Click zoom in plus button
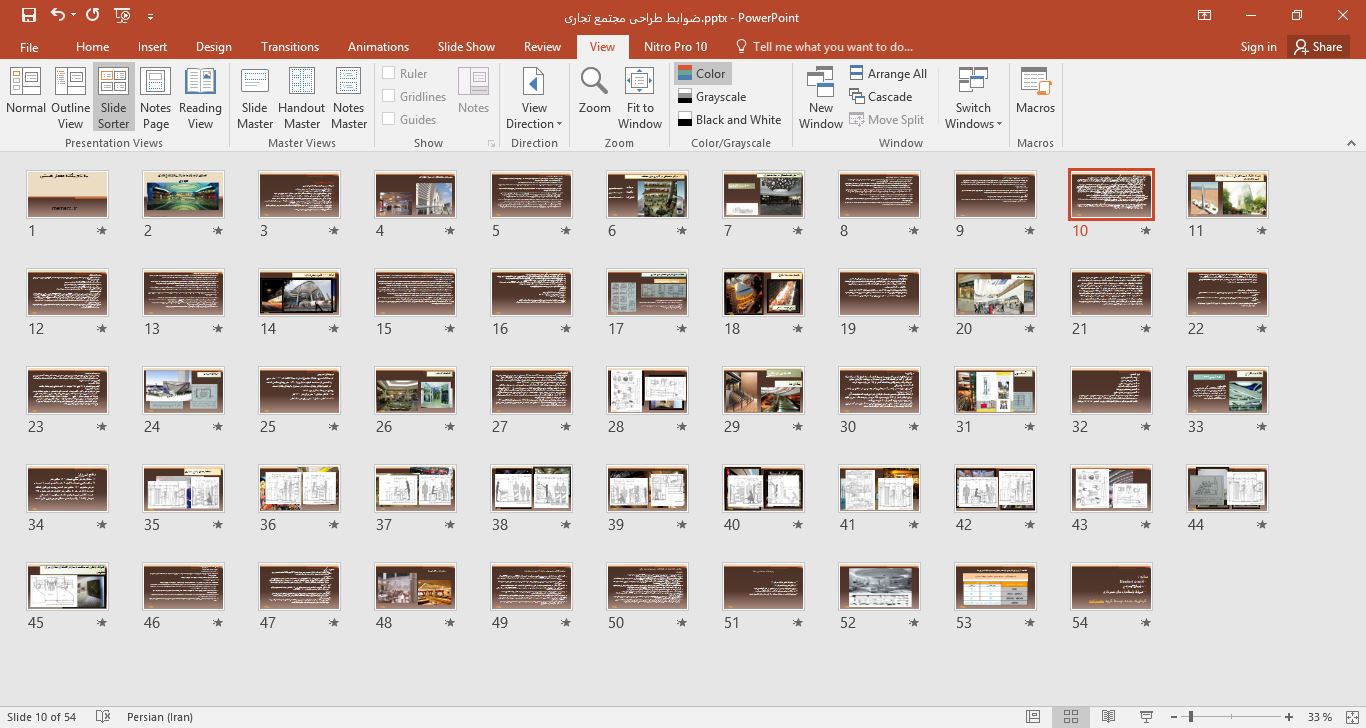 coord(1289,716)
